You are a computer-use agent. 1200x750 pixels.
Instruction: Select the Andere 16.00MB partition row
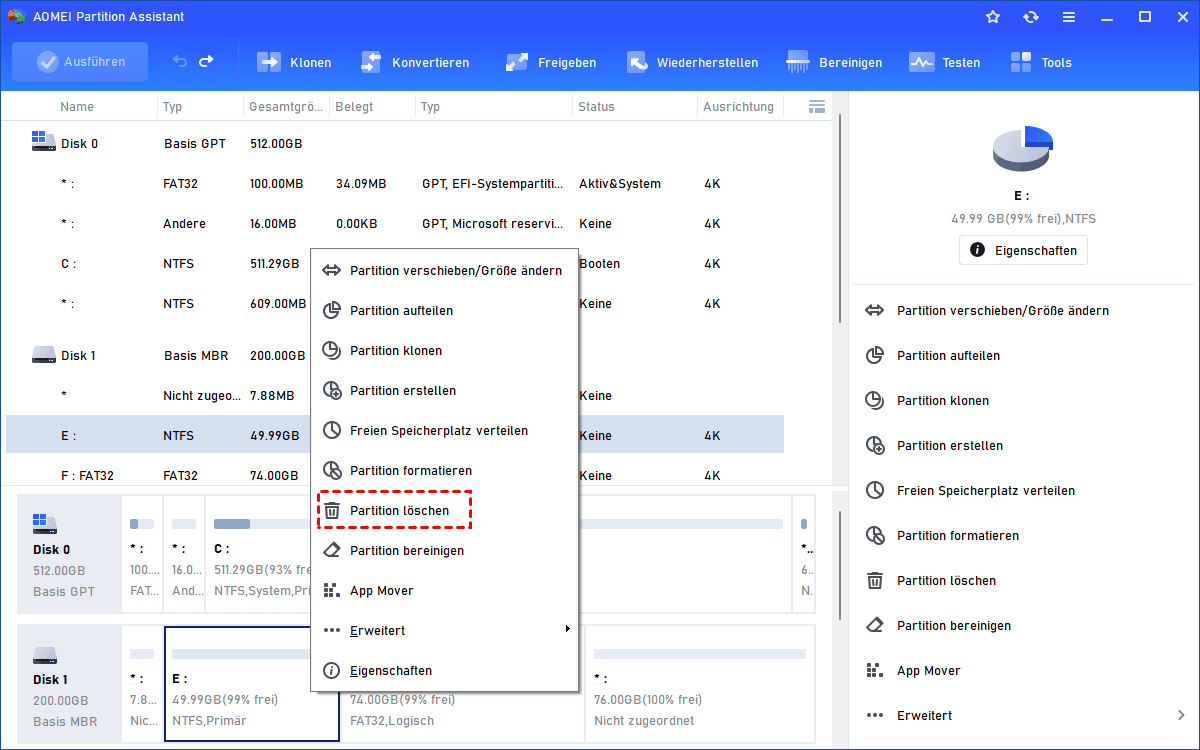[395, 224]
